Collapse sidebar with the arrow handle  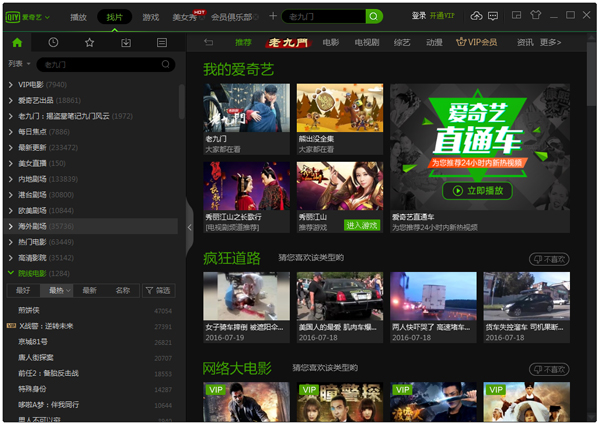coord(190,227)
